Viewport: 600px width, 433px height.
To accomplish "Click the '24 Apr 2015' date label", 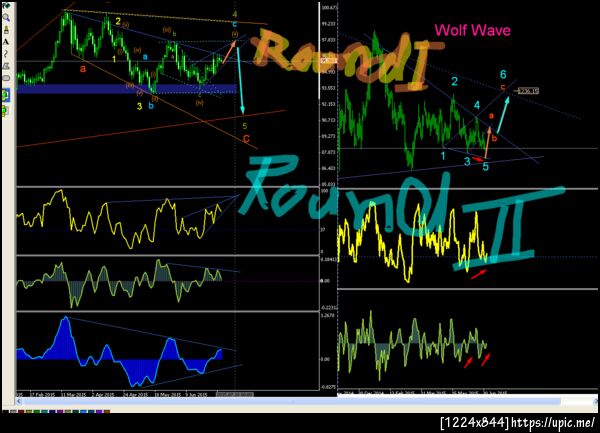I will coord(135,394).
